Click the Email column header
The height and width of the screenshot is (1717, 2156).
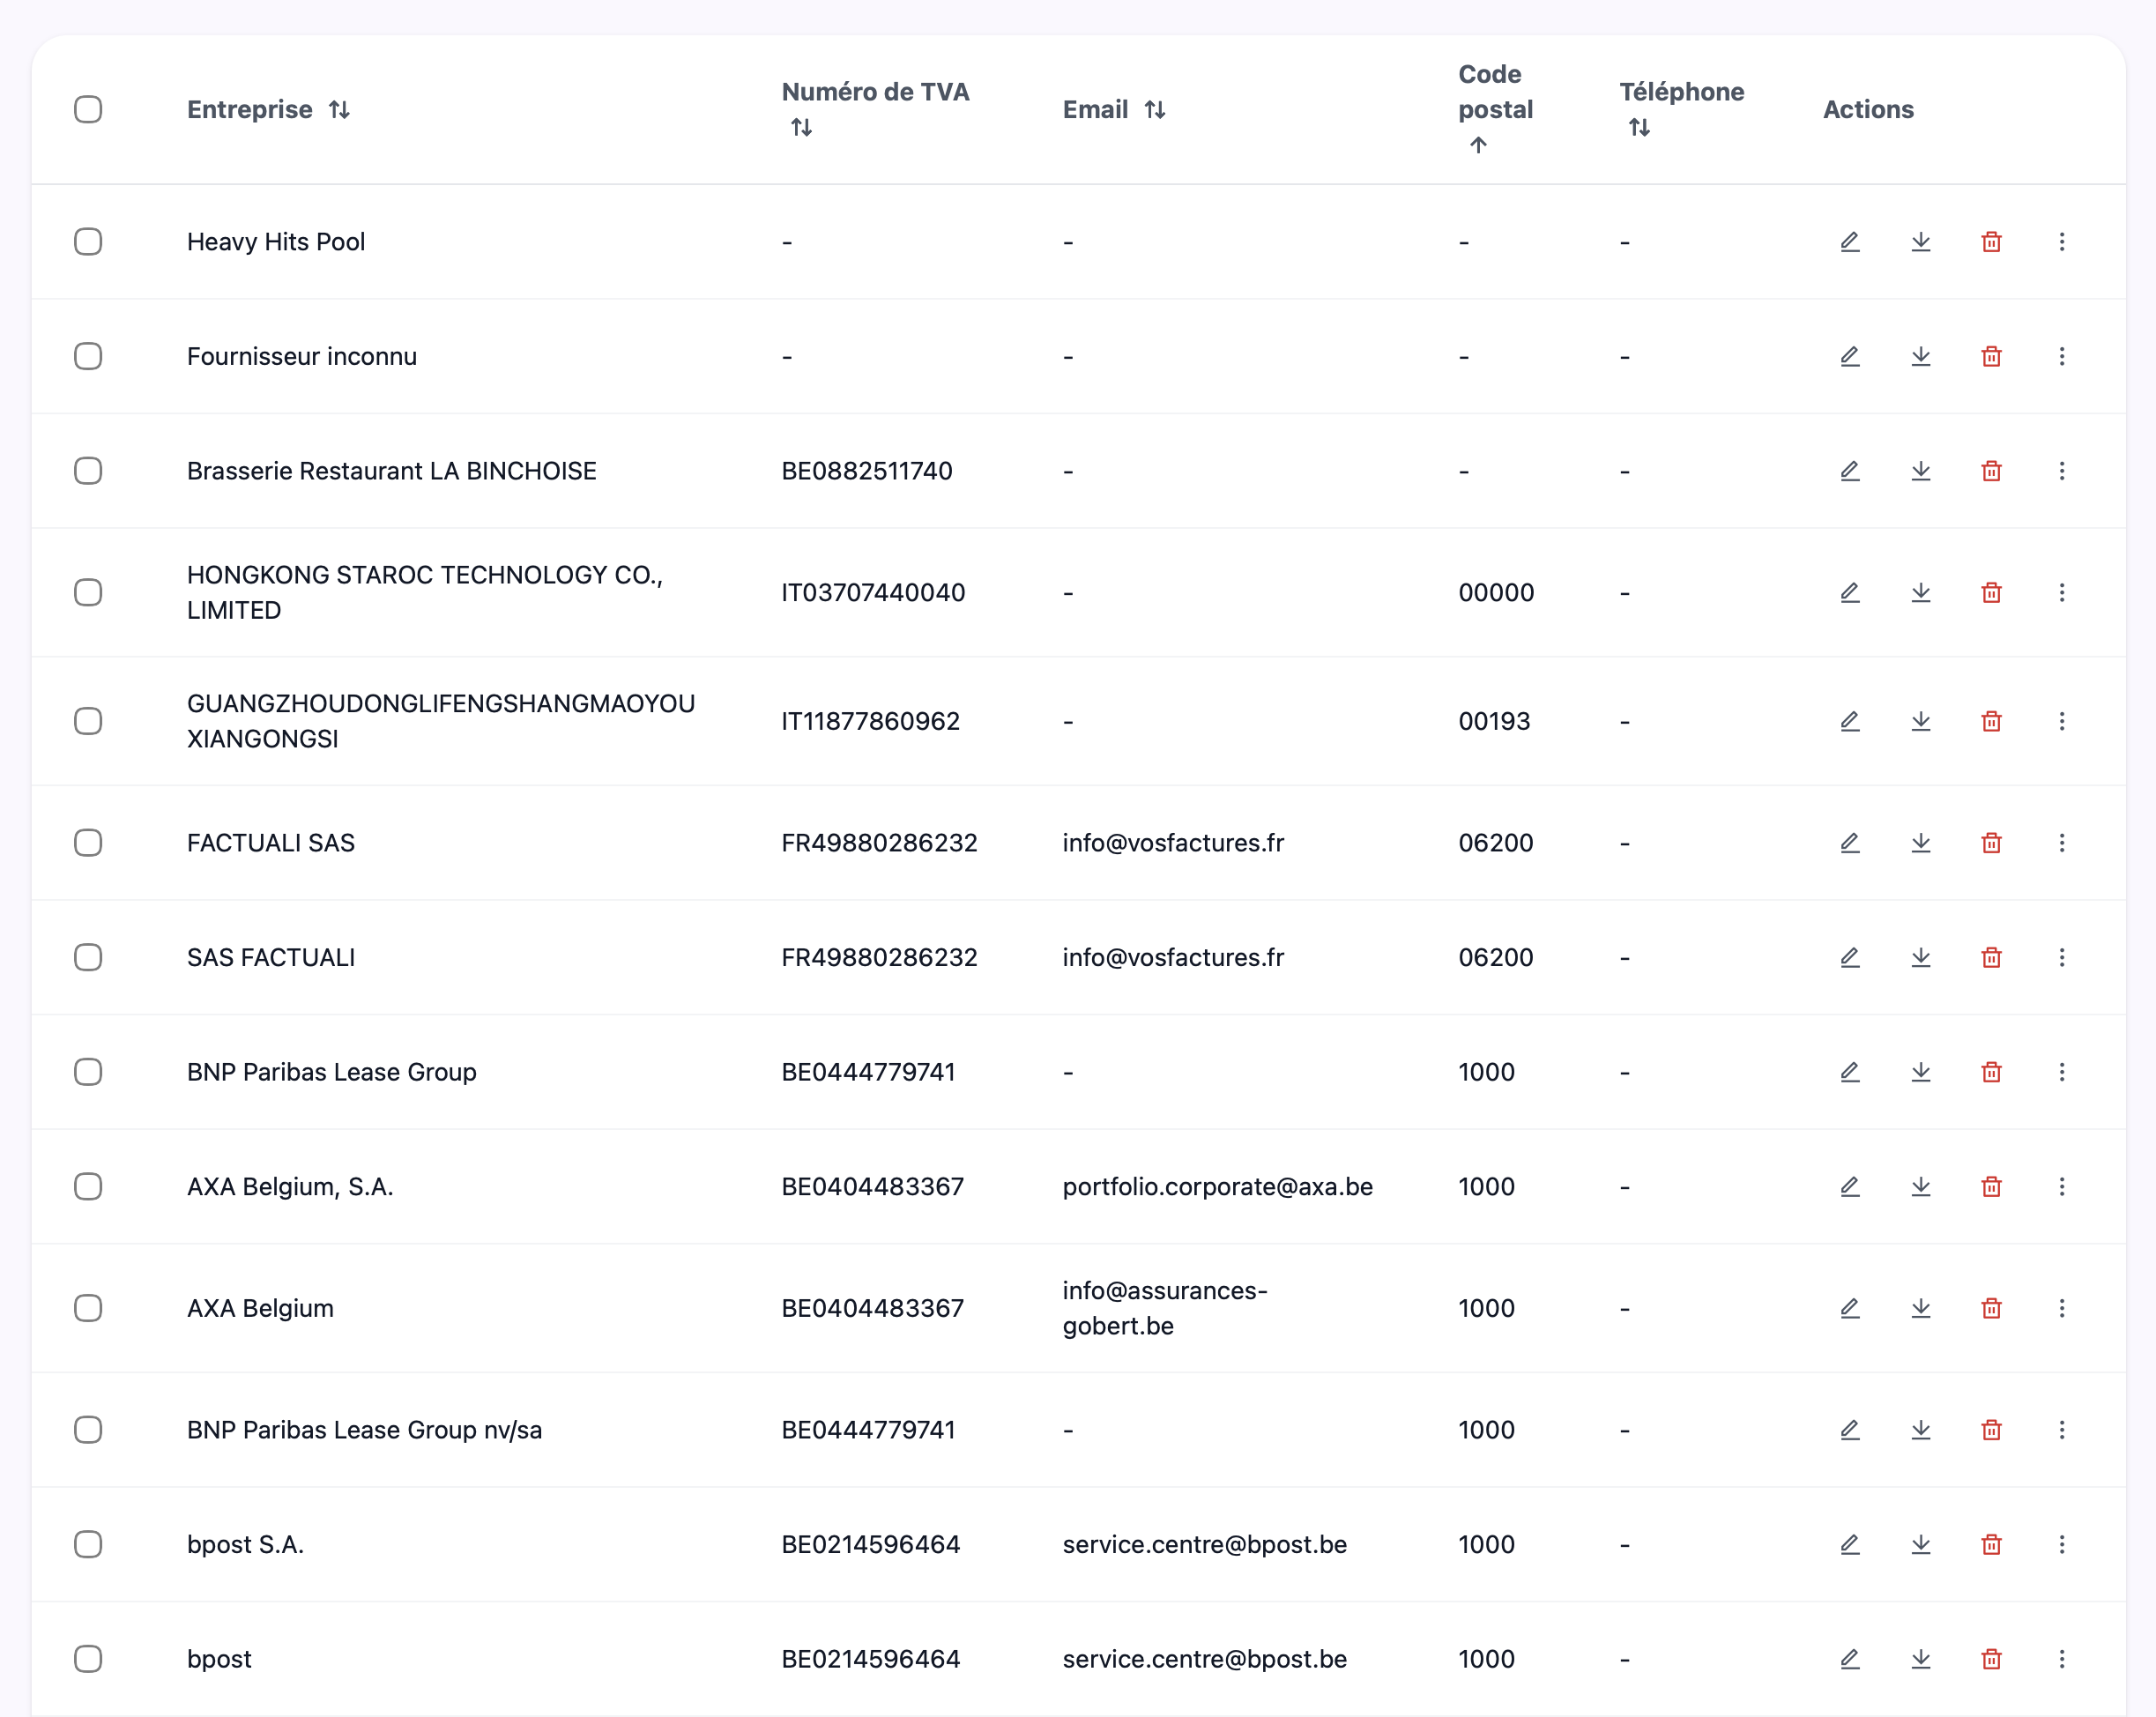pyautogui.click(x=1156, y=110)
